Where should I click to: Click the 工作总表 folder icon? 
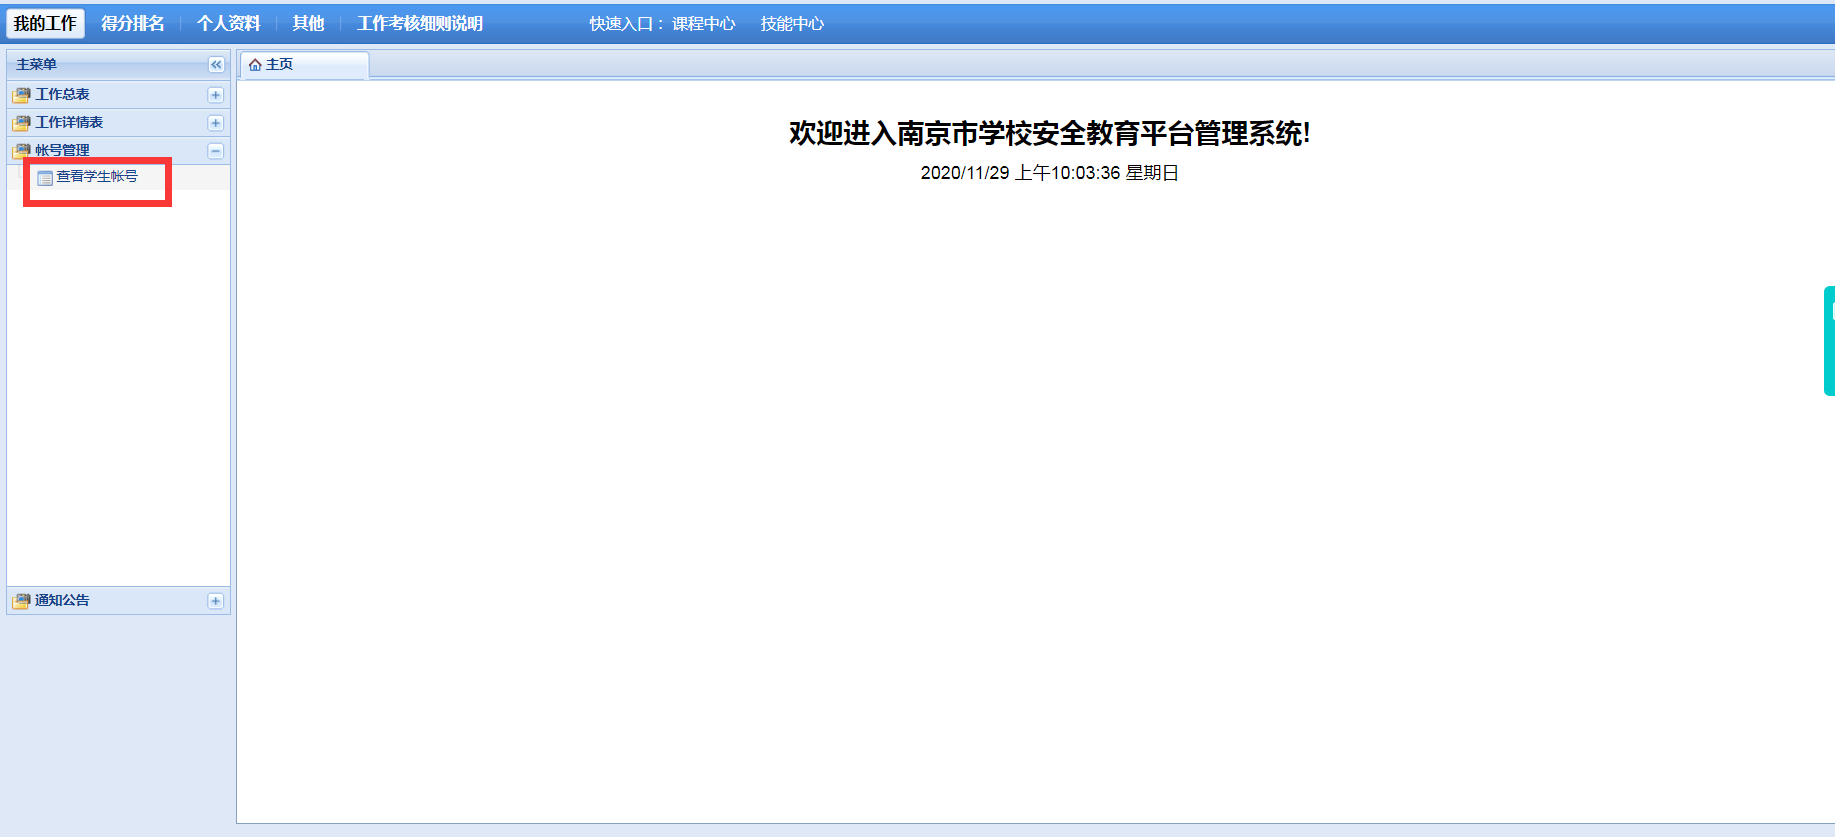click(21, 95)
